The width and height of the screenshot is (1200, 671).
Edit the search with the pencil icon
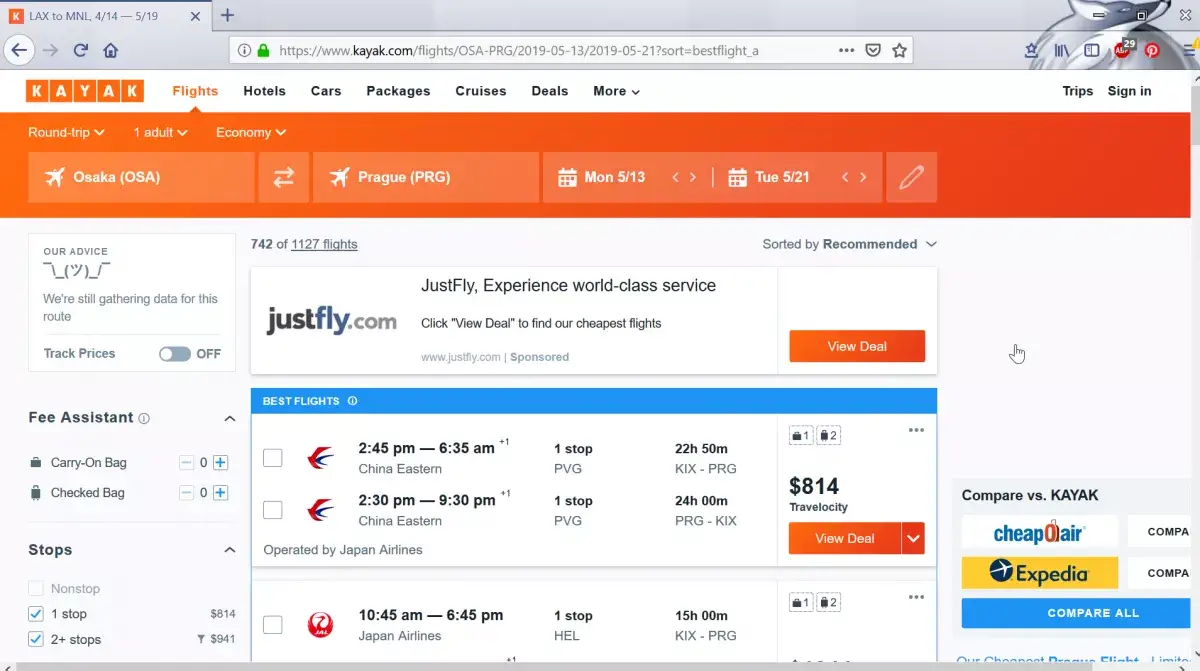click(x=911, y=177)
